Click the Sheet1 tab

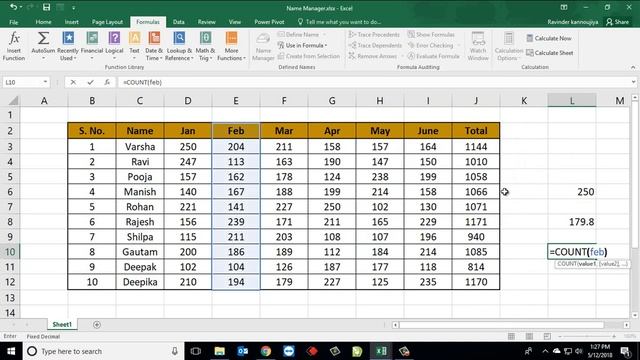click(62, 324)
